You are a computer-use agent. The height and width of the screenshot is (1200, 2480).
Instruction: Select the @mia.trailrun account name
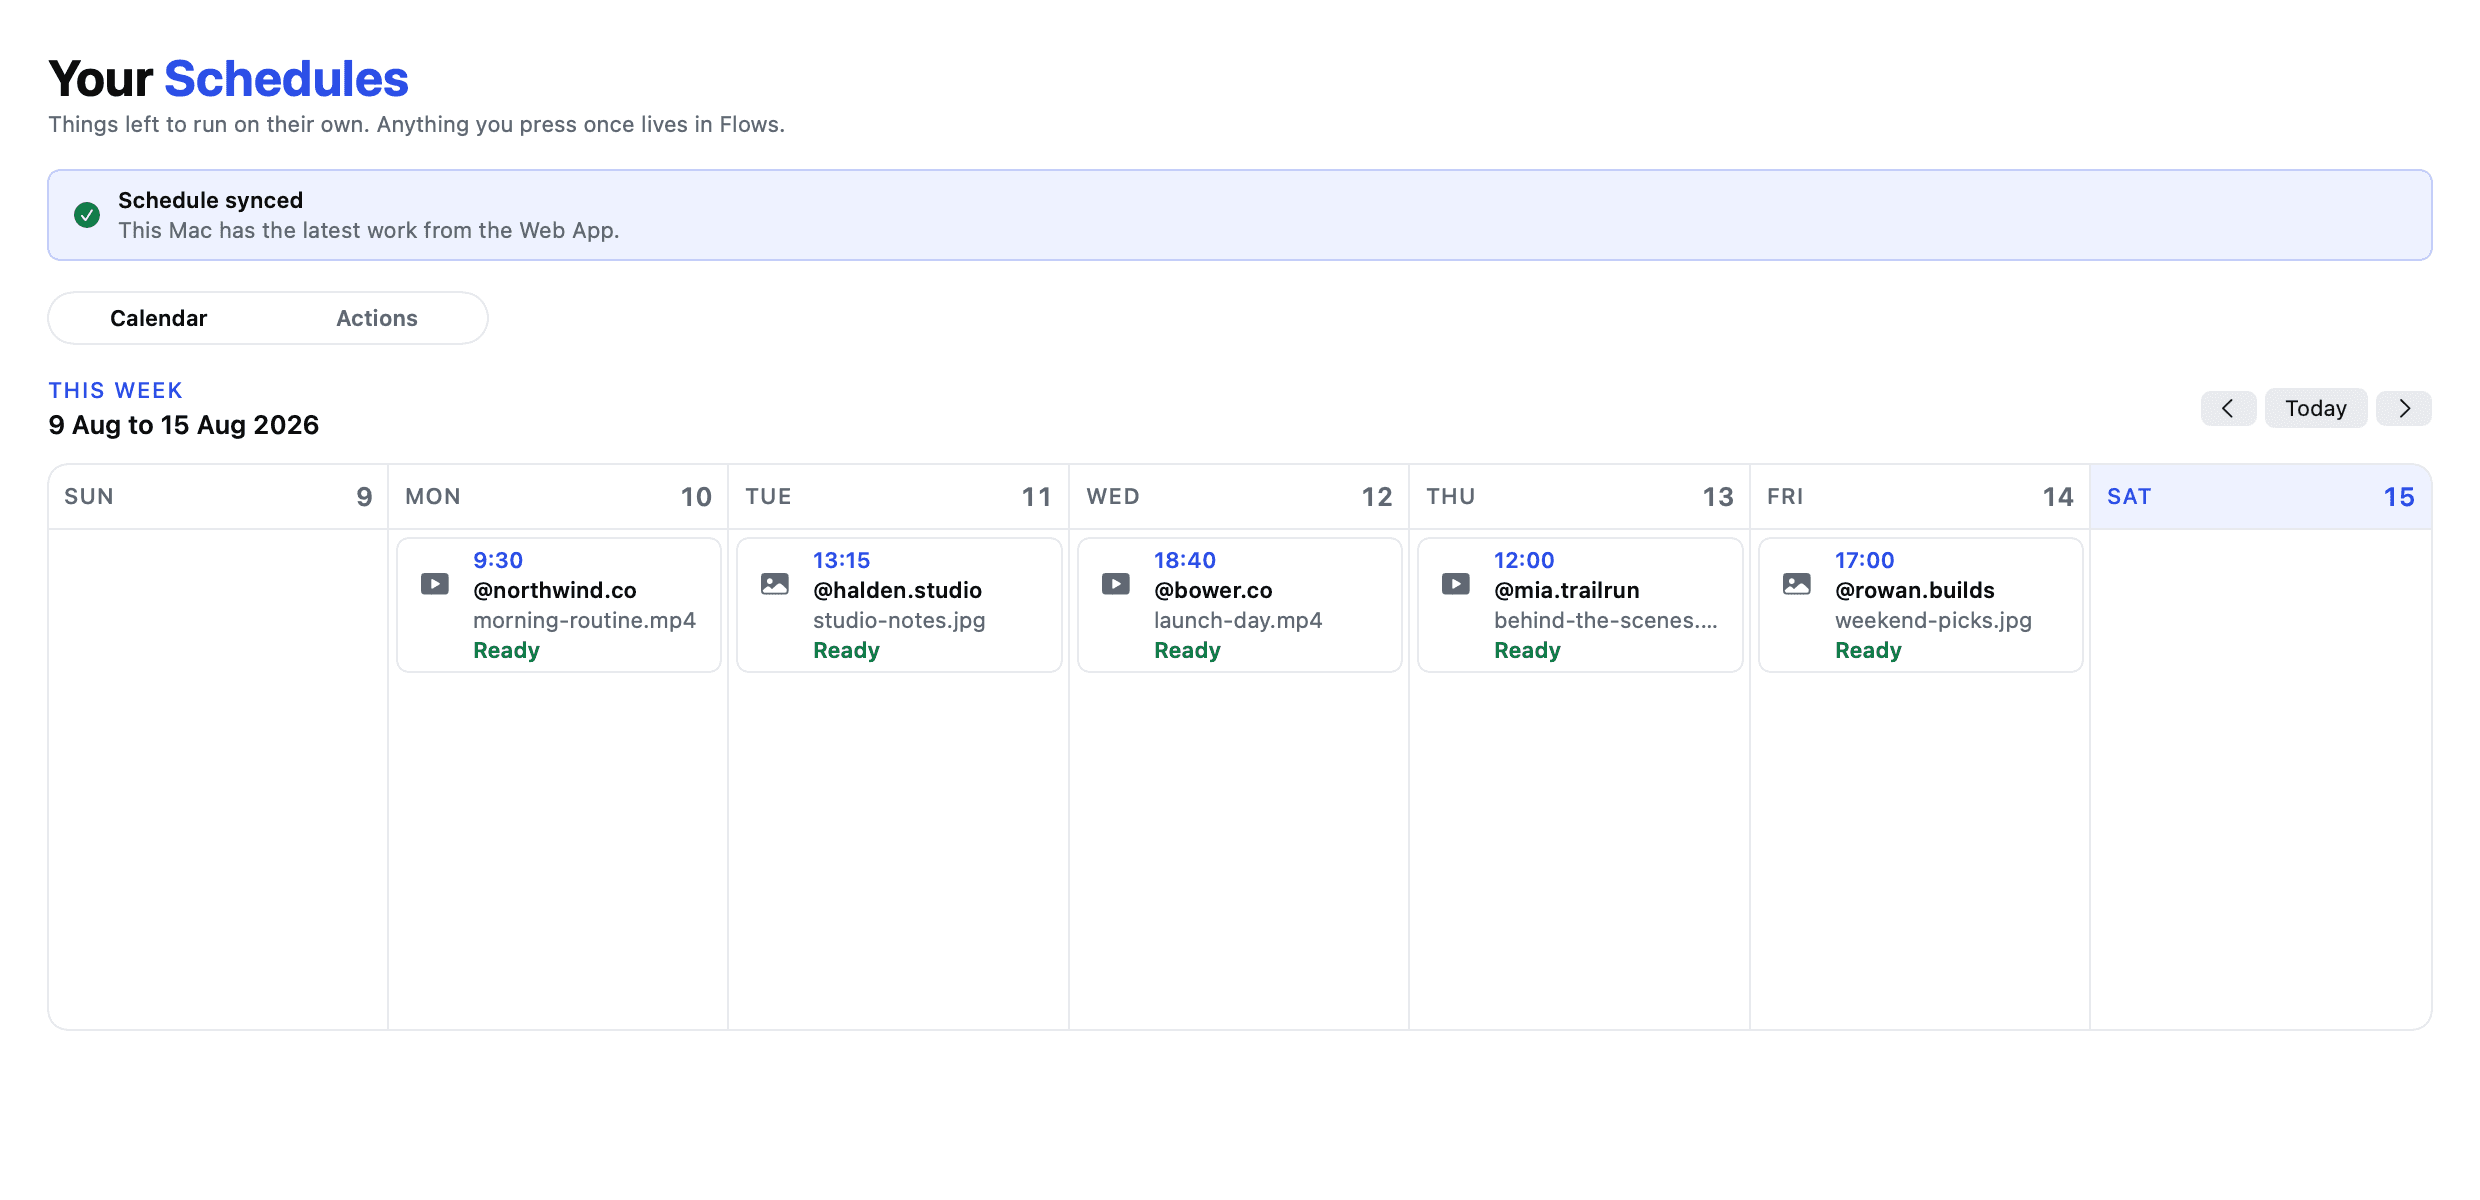pyautogui.click(x=1566, y=590)
